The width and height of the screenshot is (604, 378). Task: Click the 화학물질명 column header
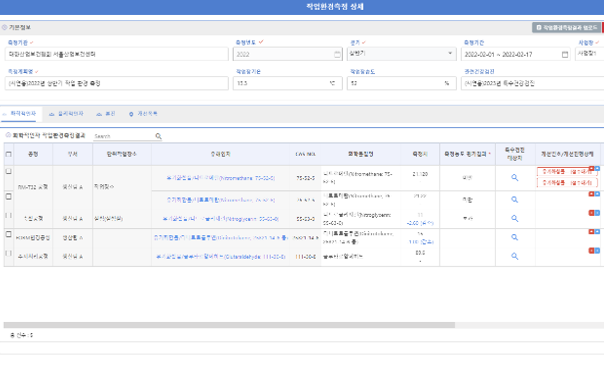coord(361,154)
